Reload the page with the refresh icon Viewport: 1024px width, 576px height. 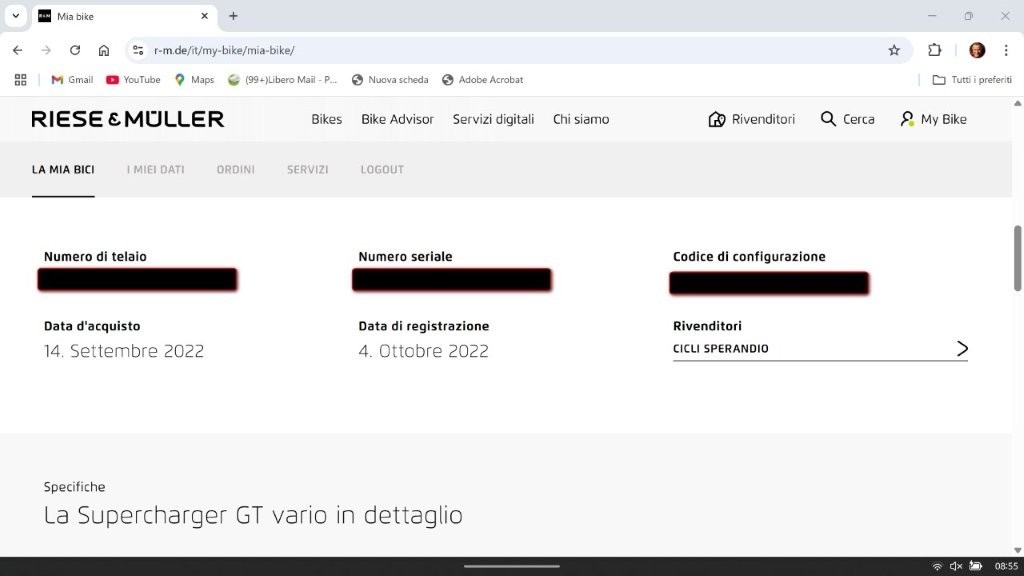pyautogui.click(x=75, y=50)
